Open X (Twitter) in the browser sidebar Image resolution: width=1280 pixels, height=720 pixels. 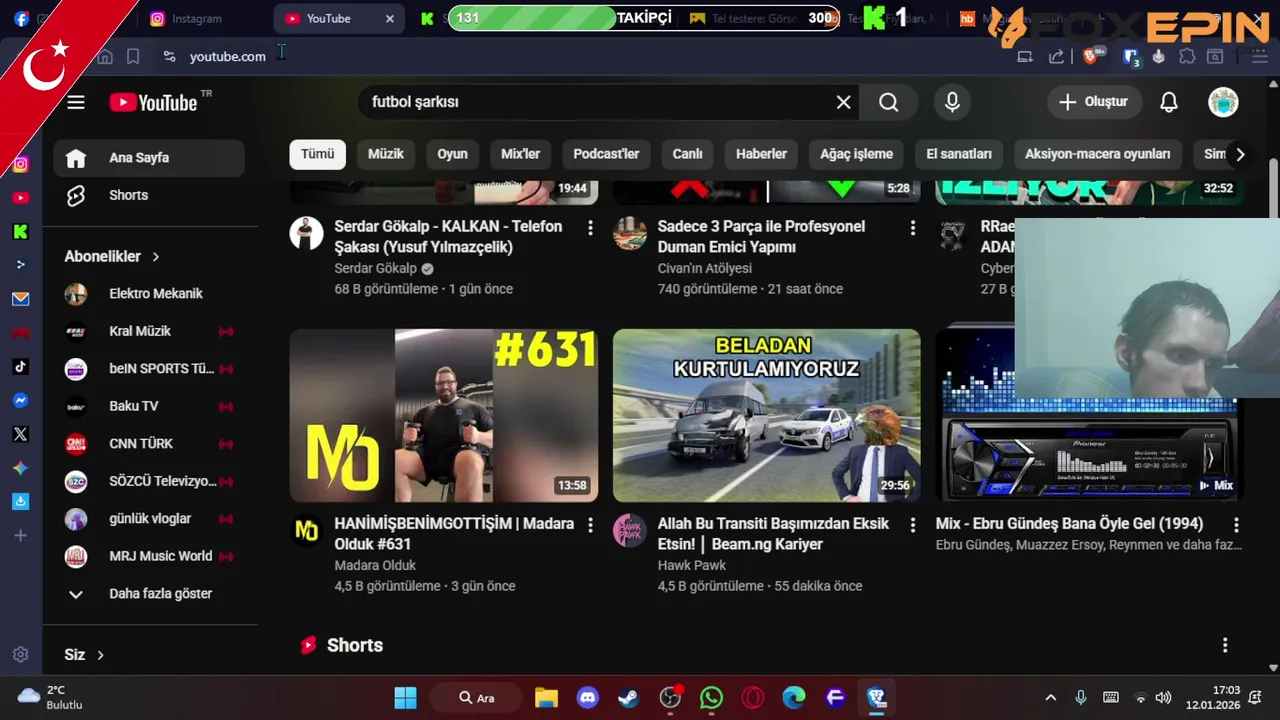(x=20, y=434)
